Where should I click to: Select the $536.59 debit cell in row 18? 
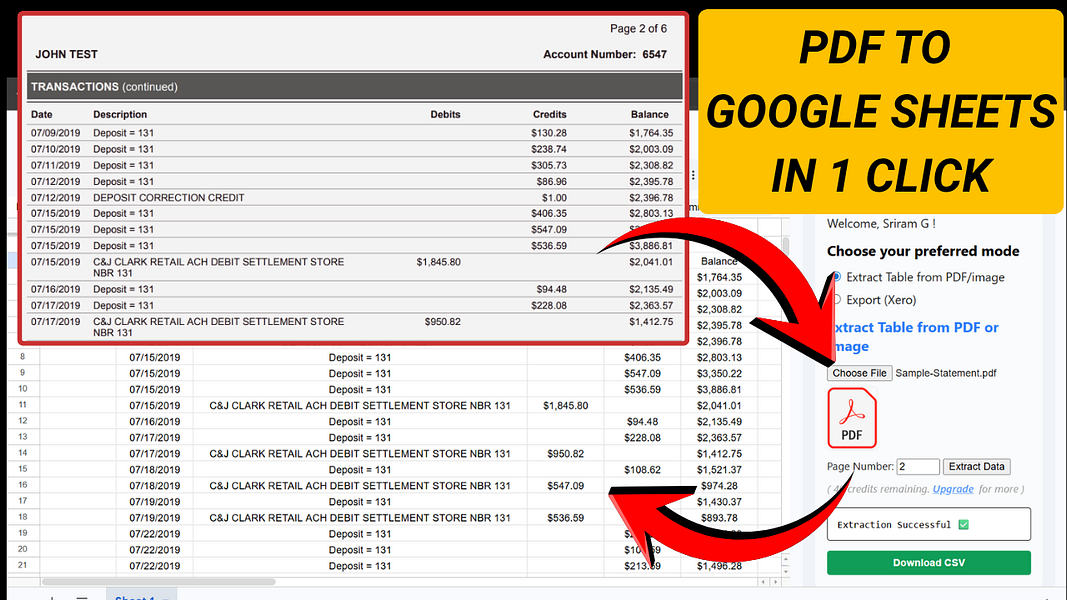pyautogui.click(x=565, y=518)
